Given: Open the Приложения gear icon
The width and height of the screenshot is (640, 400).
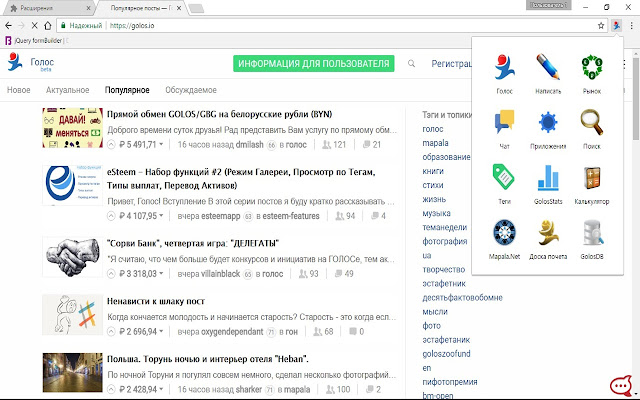Looking at the screenshot, I should 548,122.
